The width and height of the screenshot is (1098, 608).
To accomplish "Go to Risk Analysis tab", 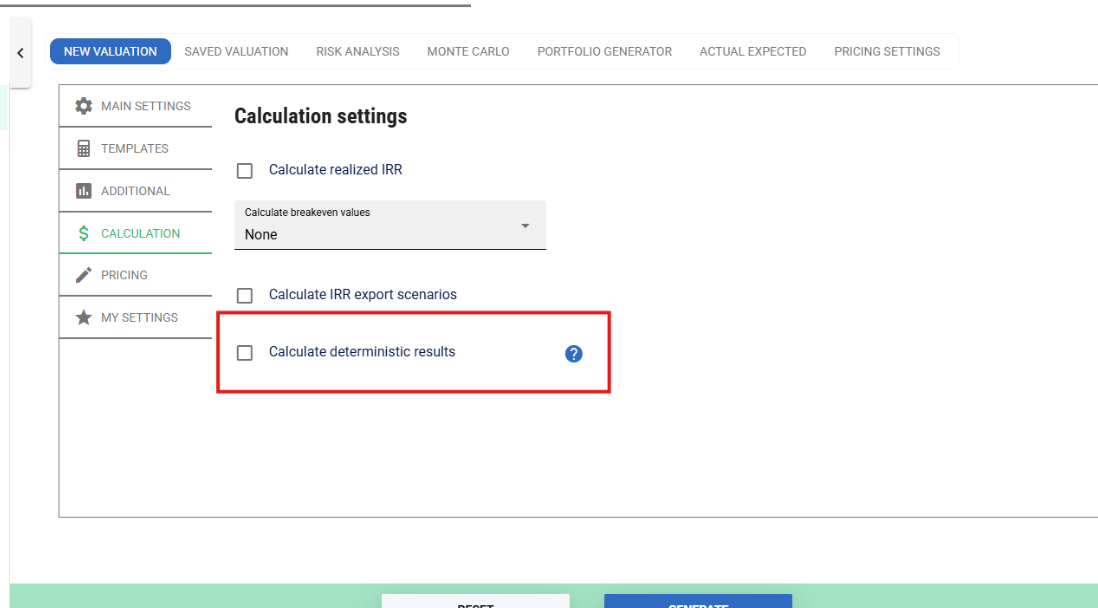I will click(357, 52).
